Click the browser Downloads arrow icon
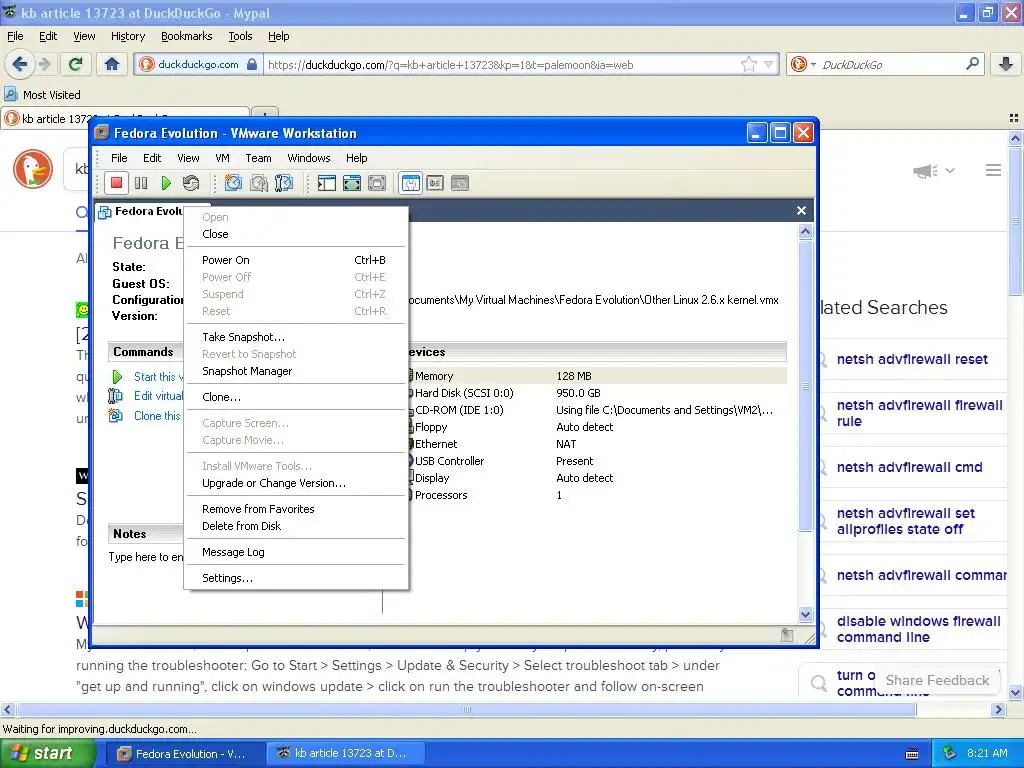Image resolution: width=1024 pixels, height=768 pixels. coord(1006,64)
